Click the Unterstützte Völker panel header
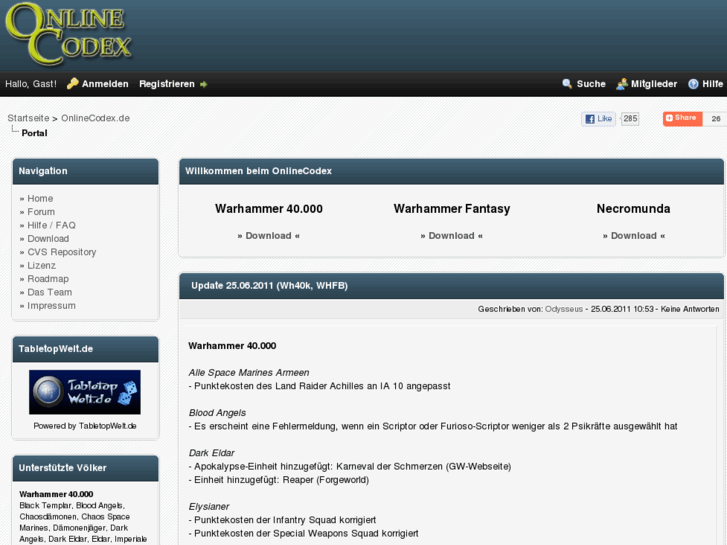Image resolution: width=727 pixels, height=545 pixels. pos(85,468)
